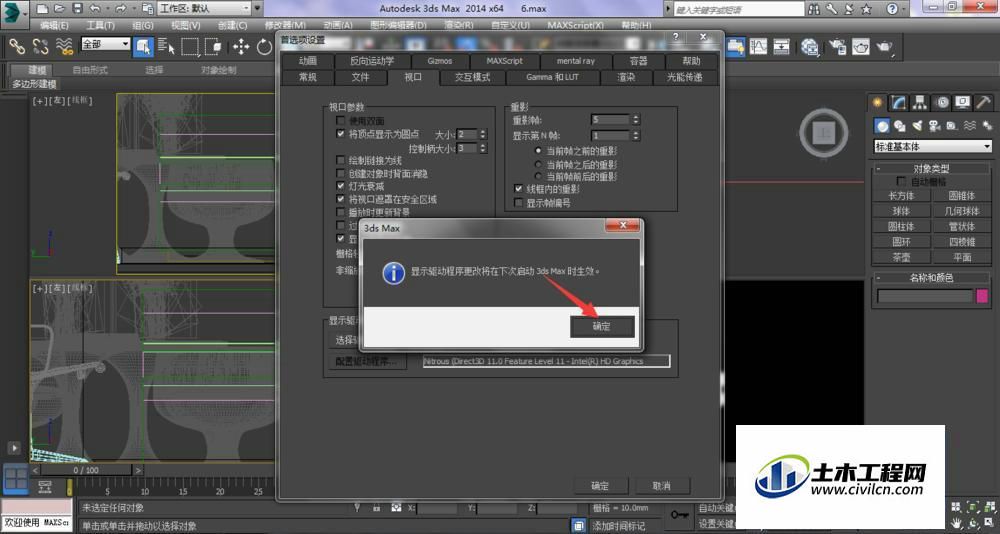
Task: Select the Lights category icon
Action: point(916,126)
